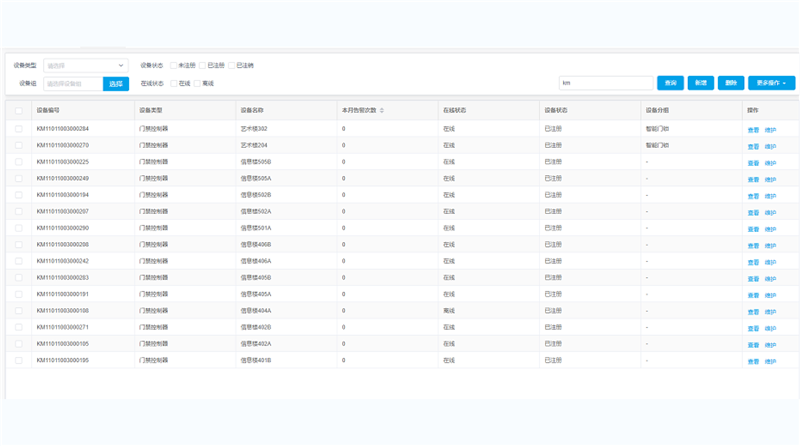
Task: Open 查看 for the 信息楼405A row
Action: coord(754,295)
